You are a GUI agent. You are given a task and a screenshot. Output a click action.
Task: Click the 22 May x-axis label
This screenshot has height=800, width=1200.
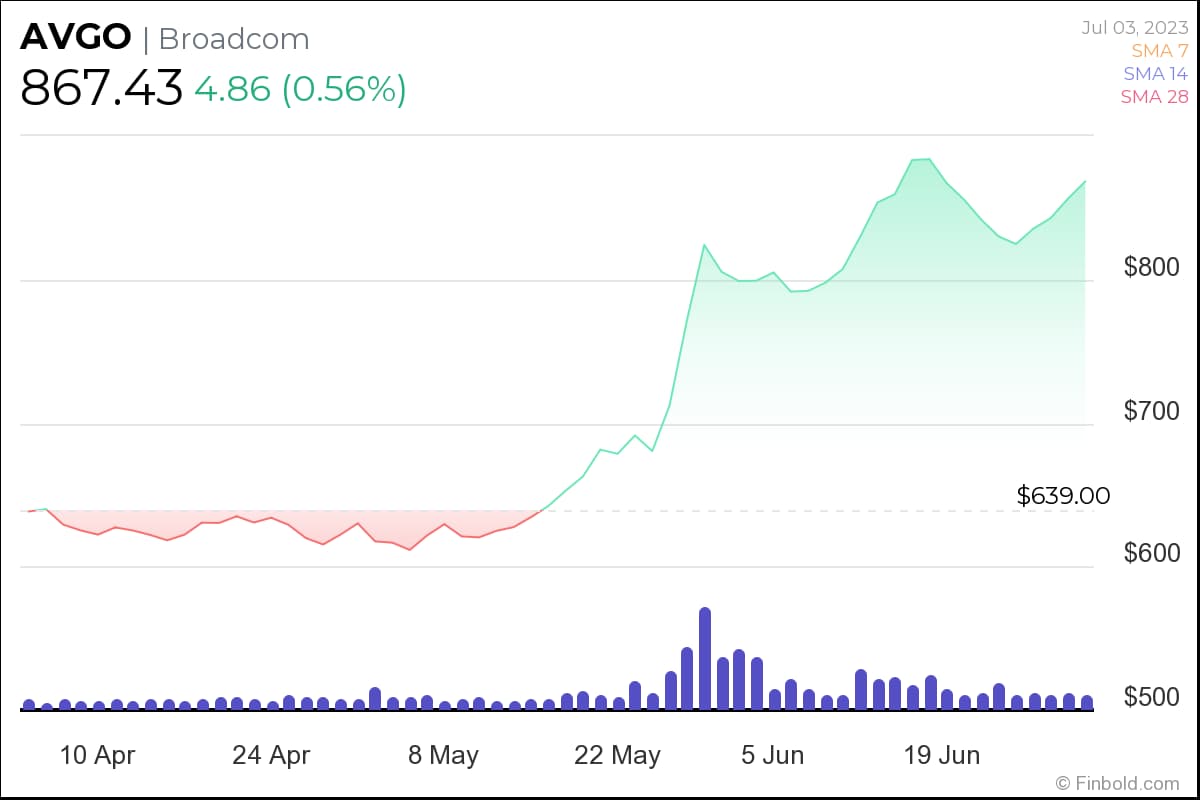(617, 755)
